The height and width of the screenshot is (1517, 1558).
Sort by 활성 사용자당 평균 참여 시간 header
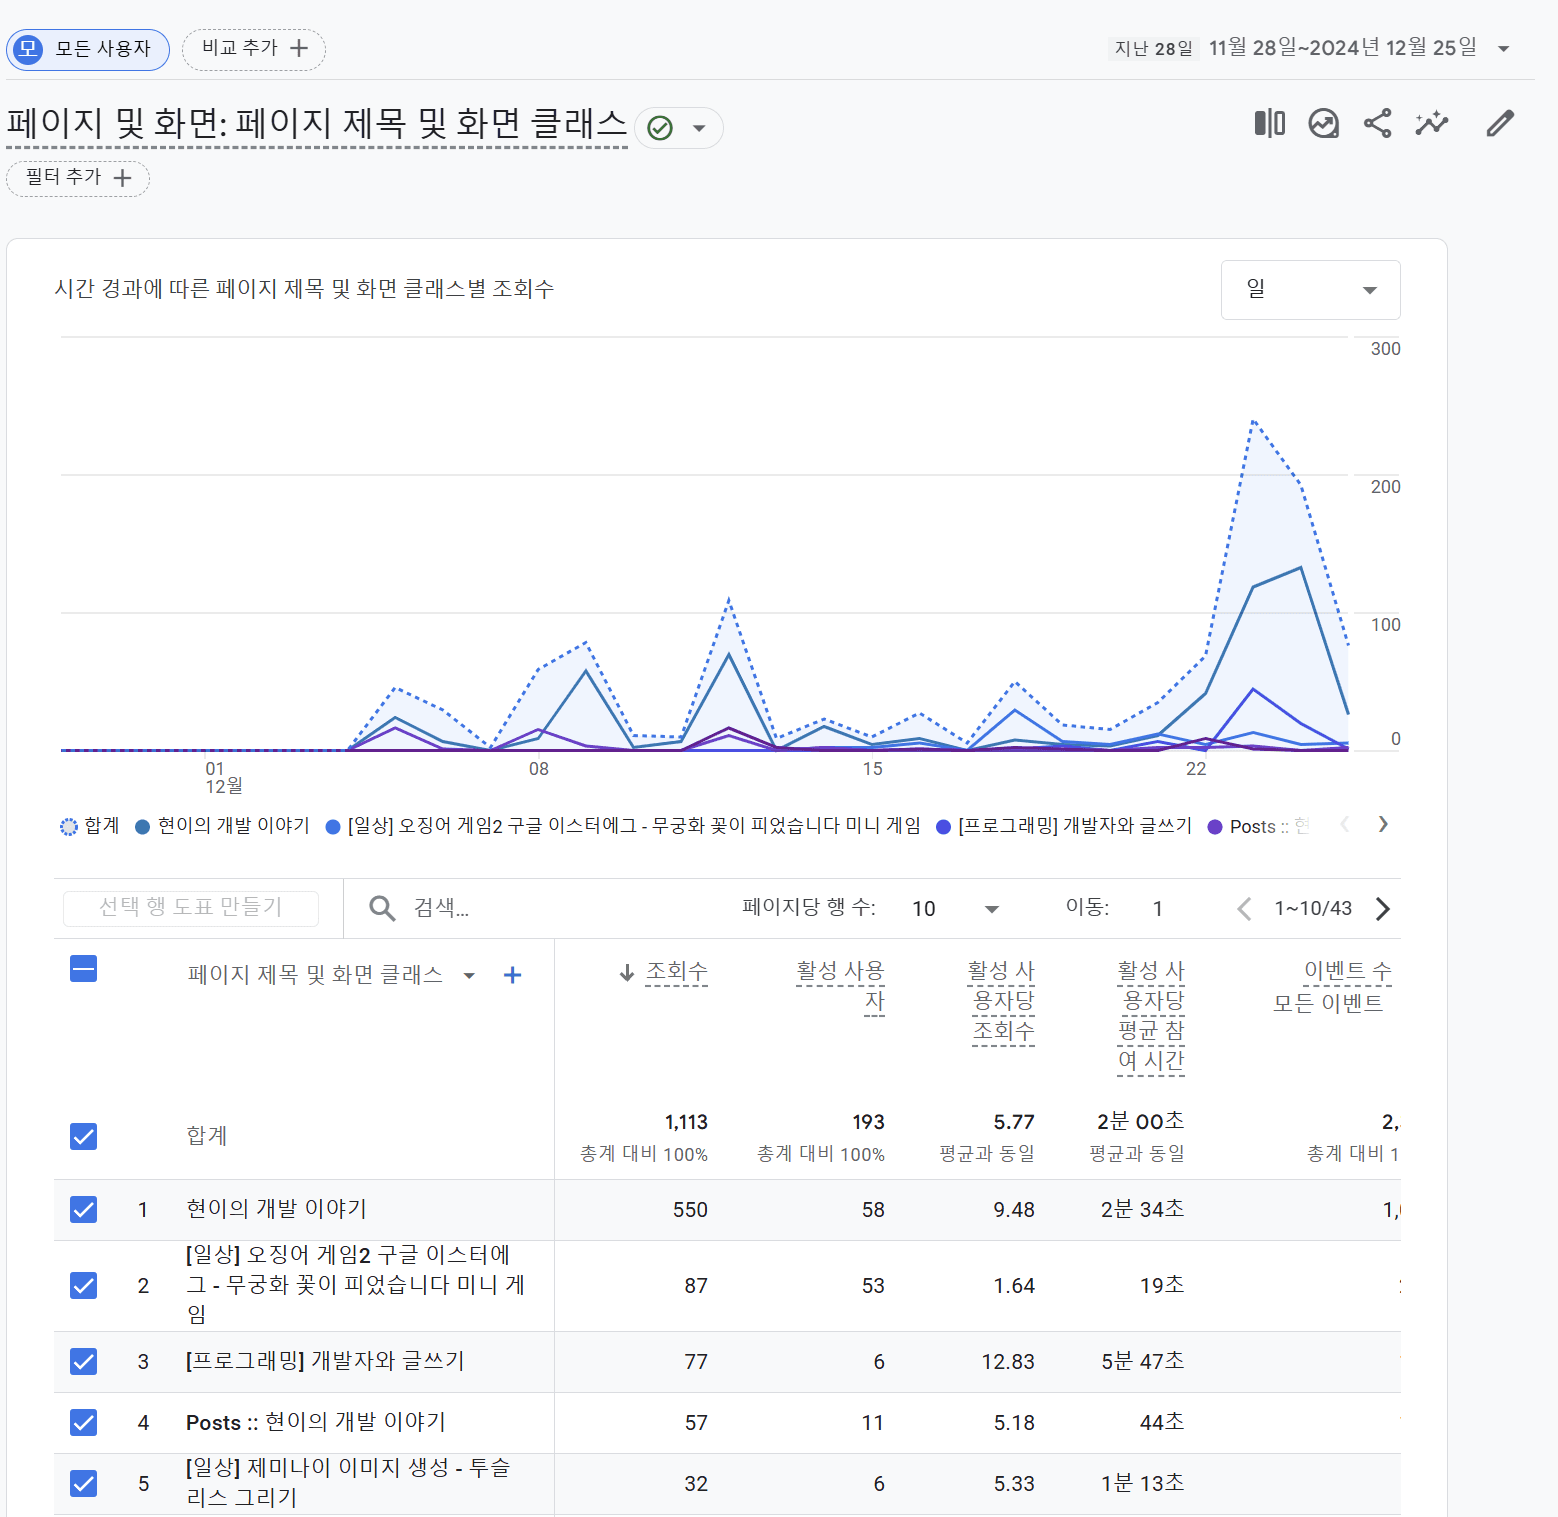click(x=1151, y=1016)
